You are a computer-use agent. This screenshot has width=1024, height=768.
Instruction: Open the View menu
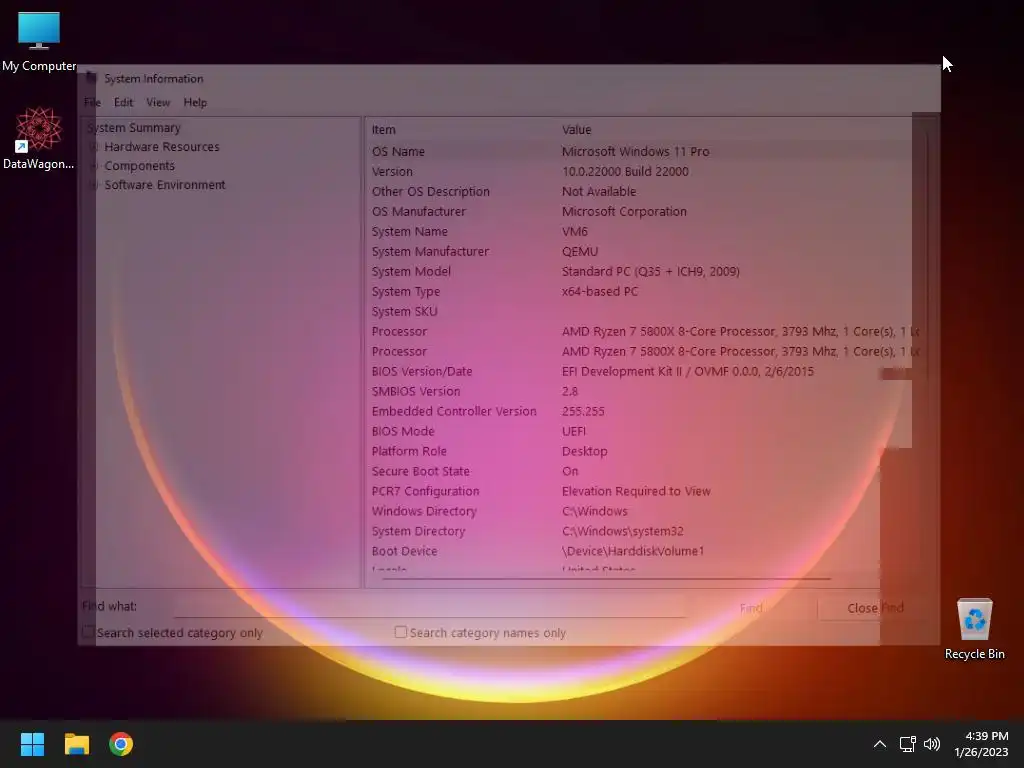tap(157, 103)
